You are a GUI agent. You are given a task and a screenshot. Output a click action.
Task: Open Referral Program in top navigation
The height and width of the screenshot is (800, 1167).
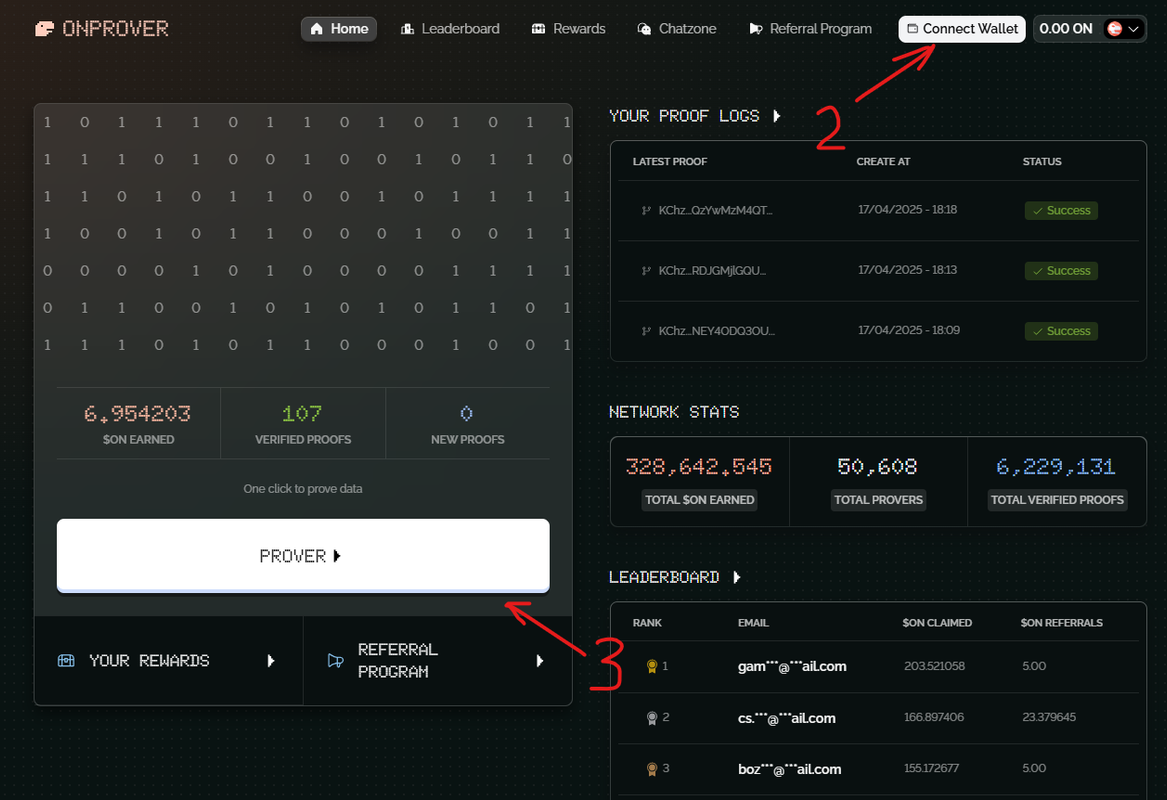810,29
